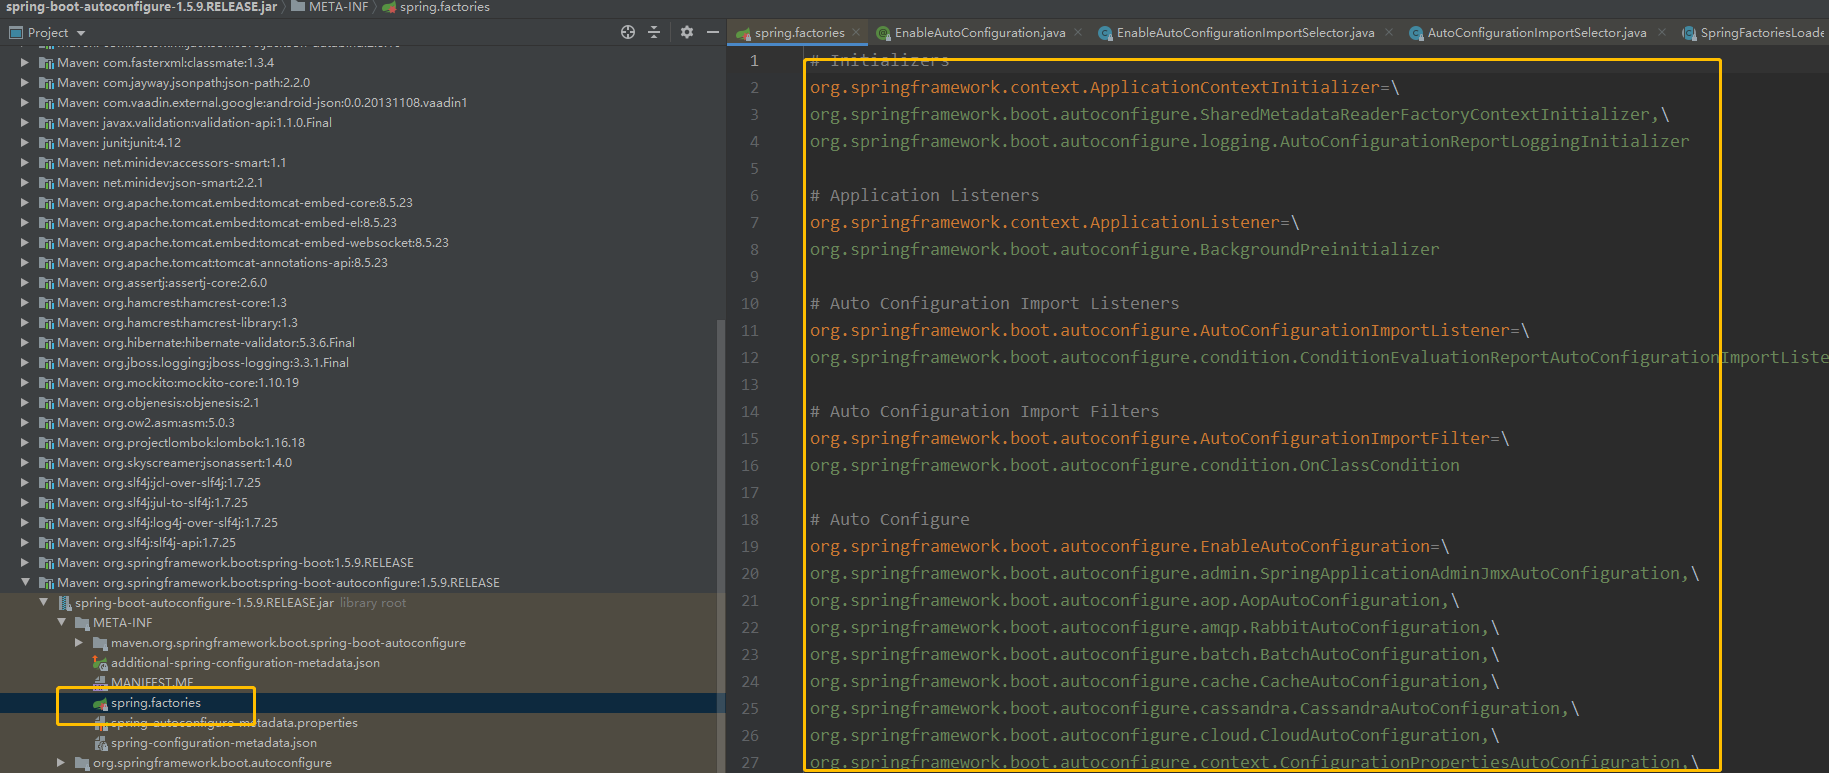
Task: Select additional-spring-configuration-metadata.json file
Action: coord(245,663)
